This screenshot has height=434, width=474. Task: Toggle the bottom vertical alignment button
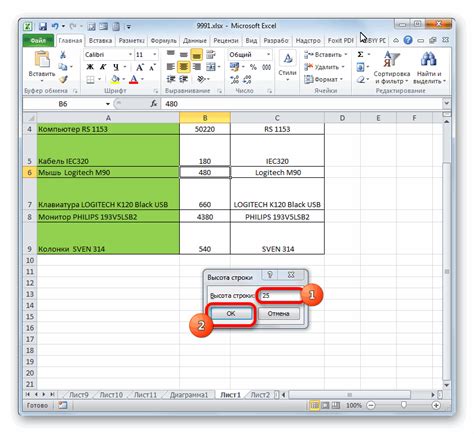197,54
